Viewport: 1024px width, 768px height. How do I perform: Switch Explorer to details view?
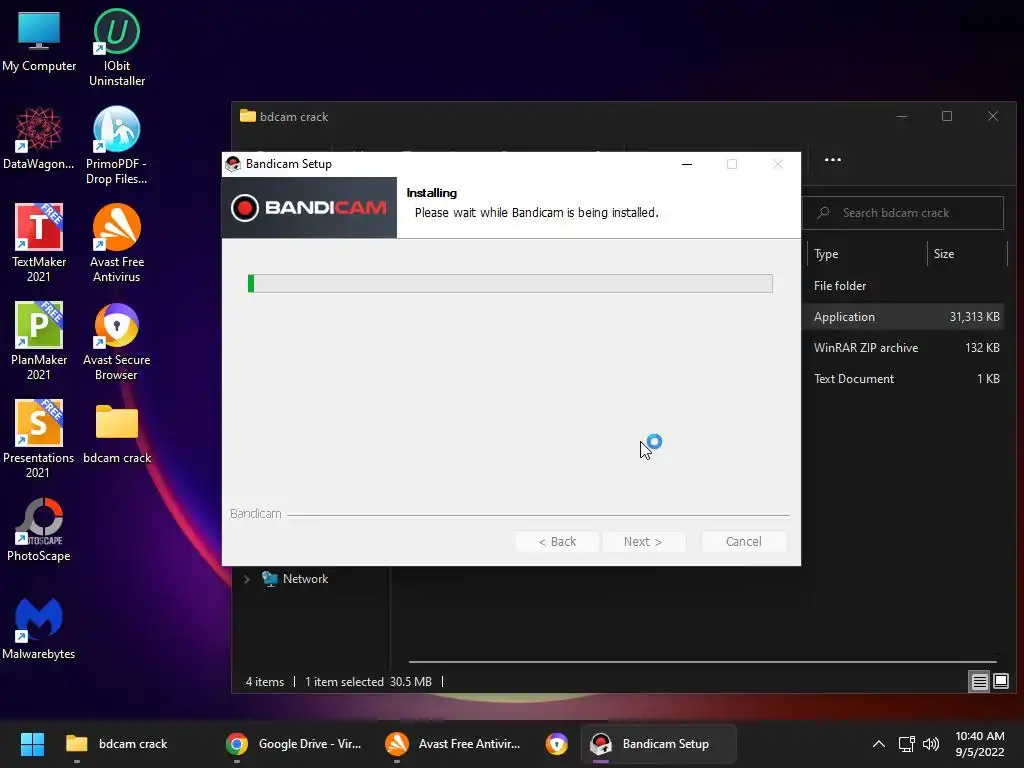[x=980, y=682]
